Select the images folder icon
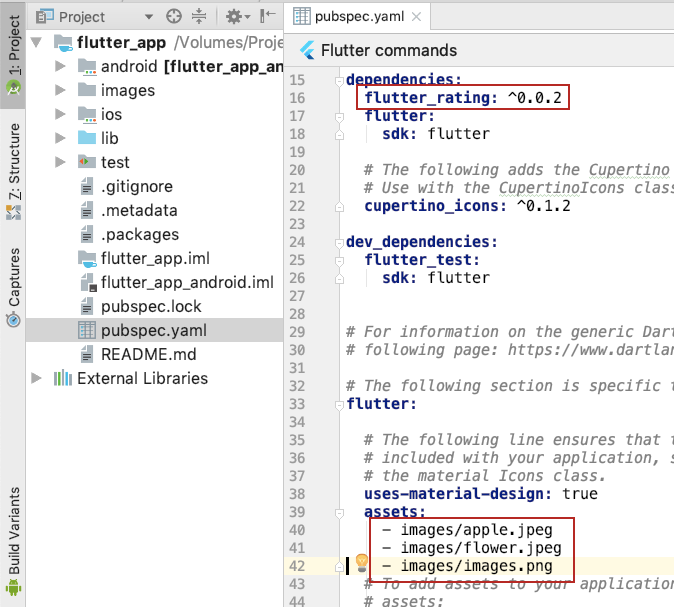Screen dimensions: 674x607 click(87, 90)
